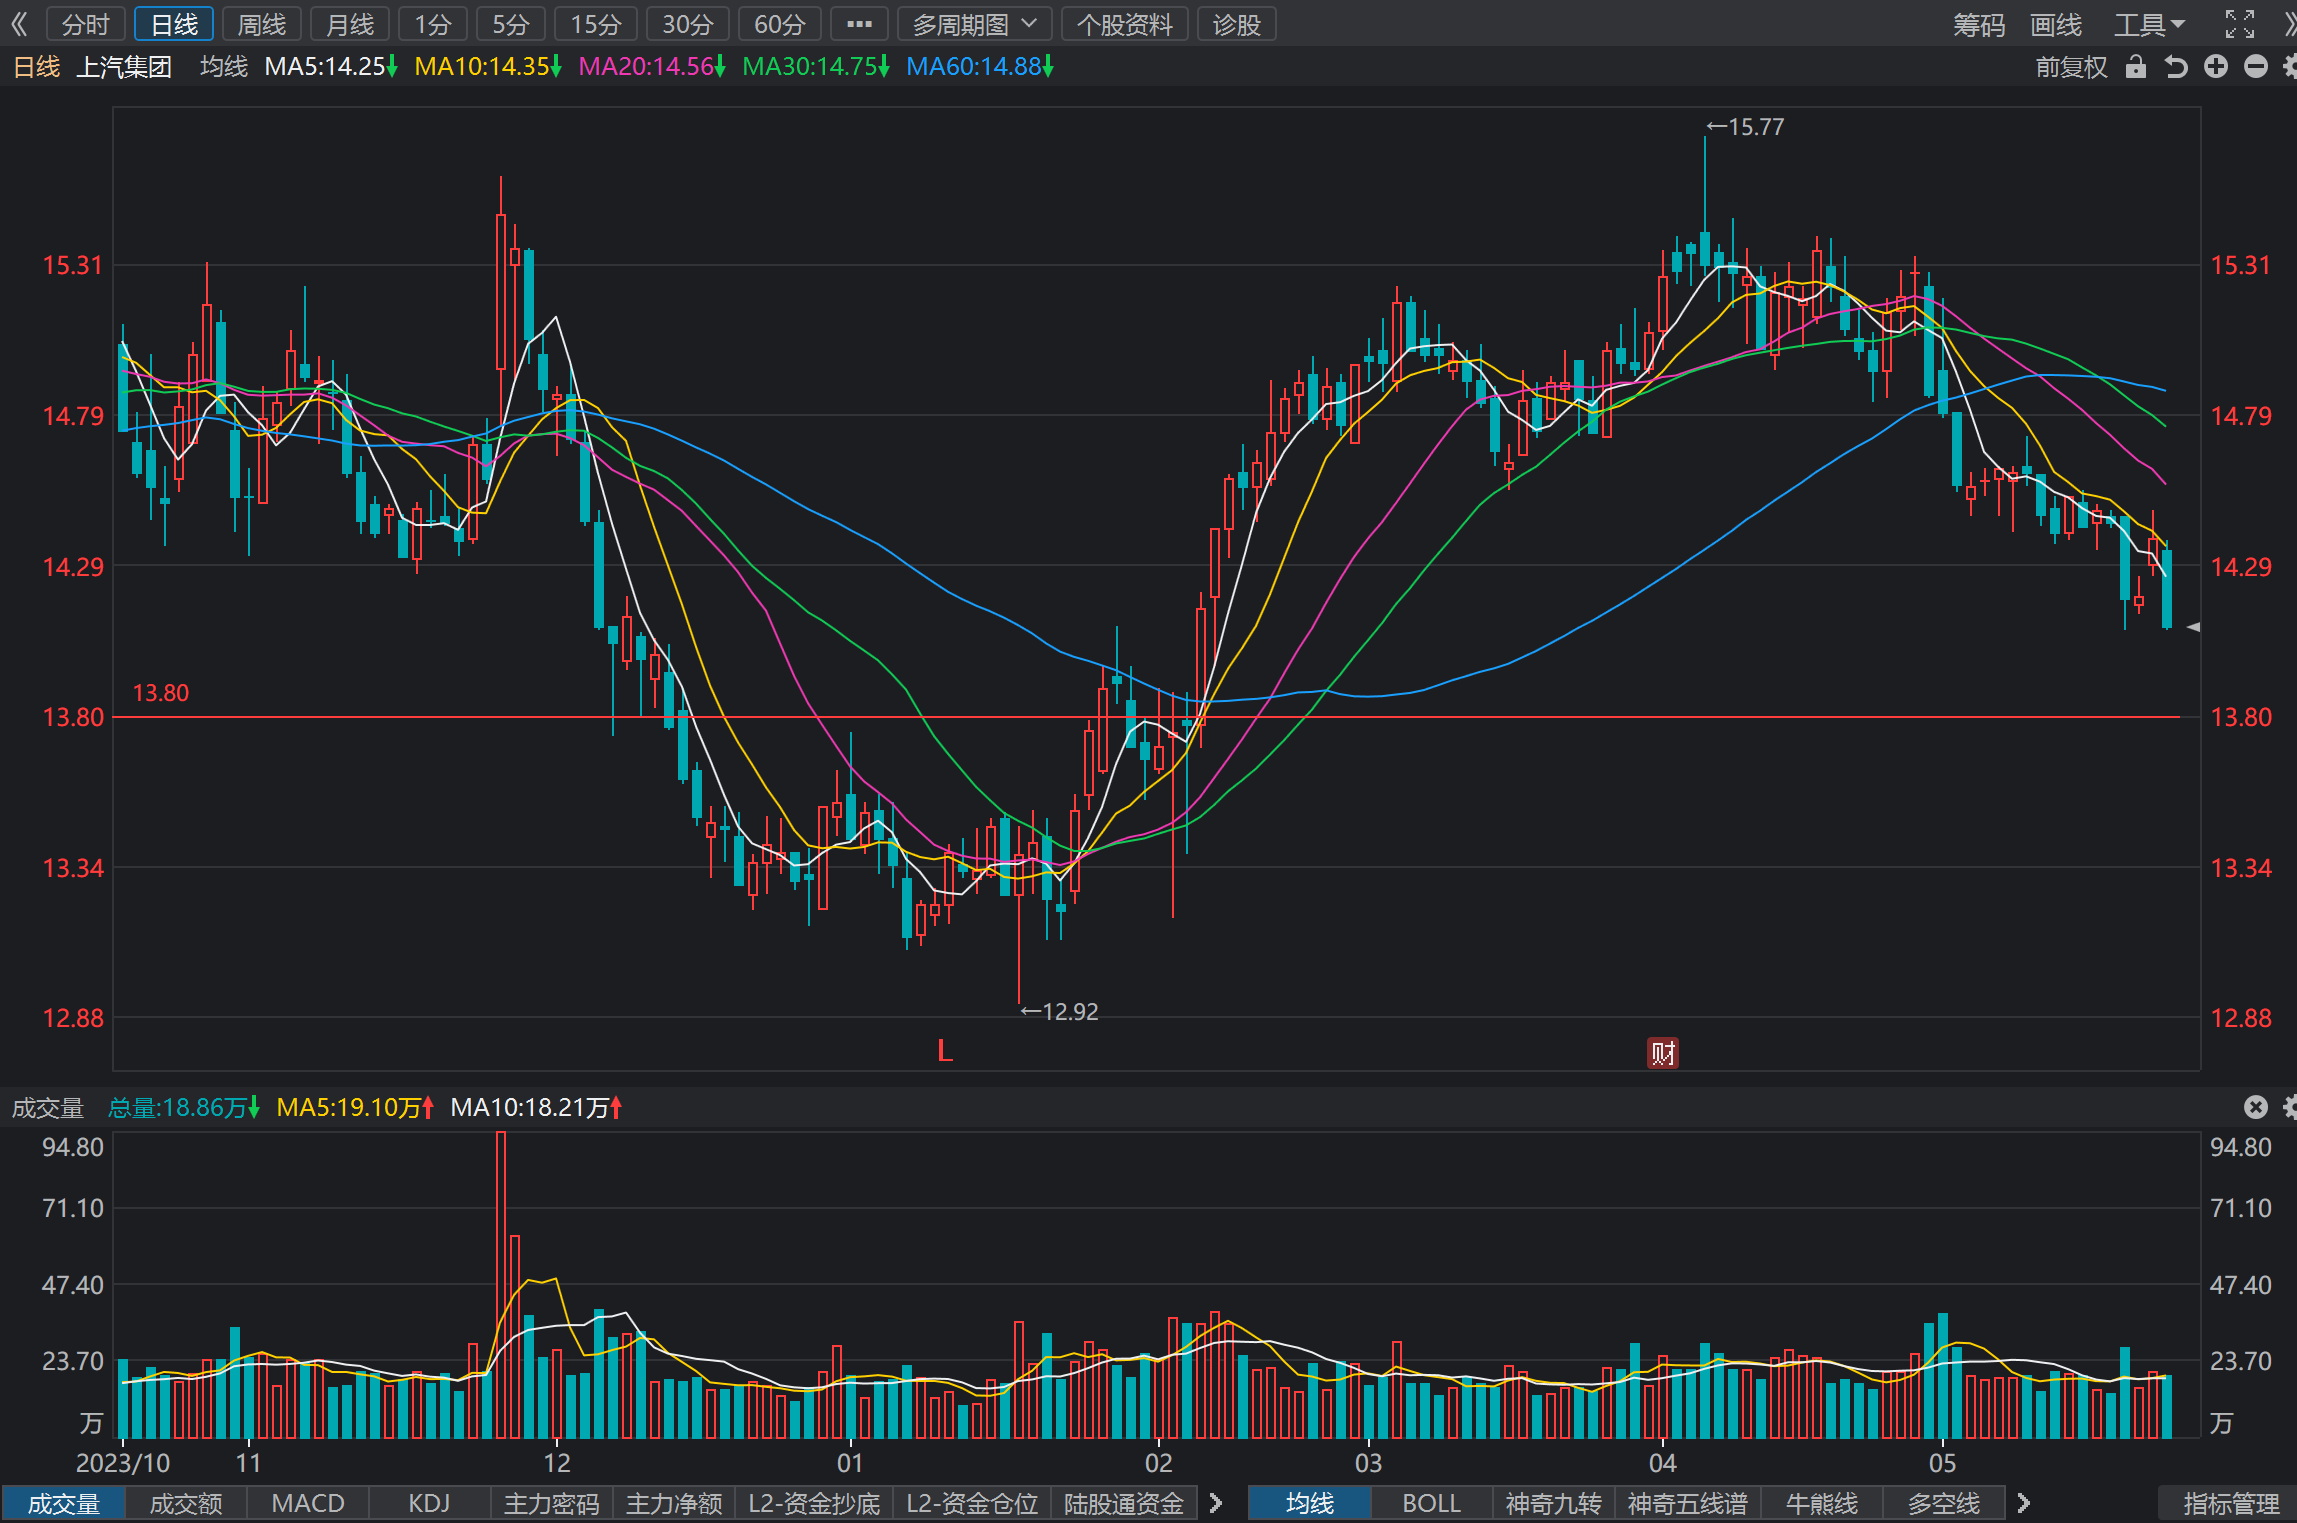Viewport: 2297px width, 1523px height.
Task: Open the more timeframes ellipsis button
Action: [x=859, y=24]
